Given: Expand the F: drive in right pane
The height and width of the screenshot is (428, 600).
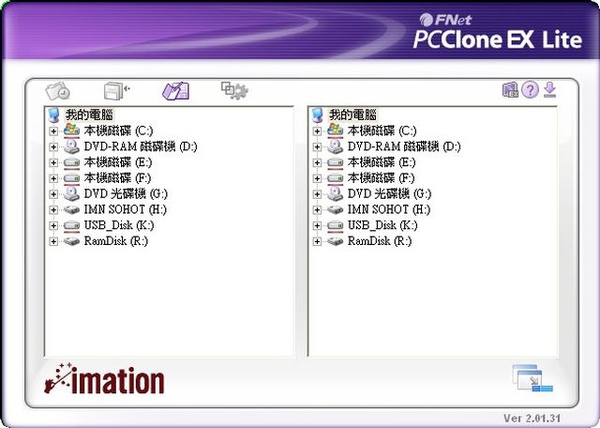Looking at the screenshot, I should point(317,178).
